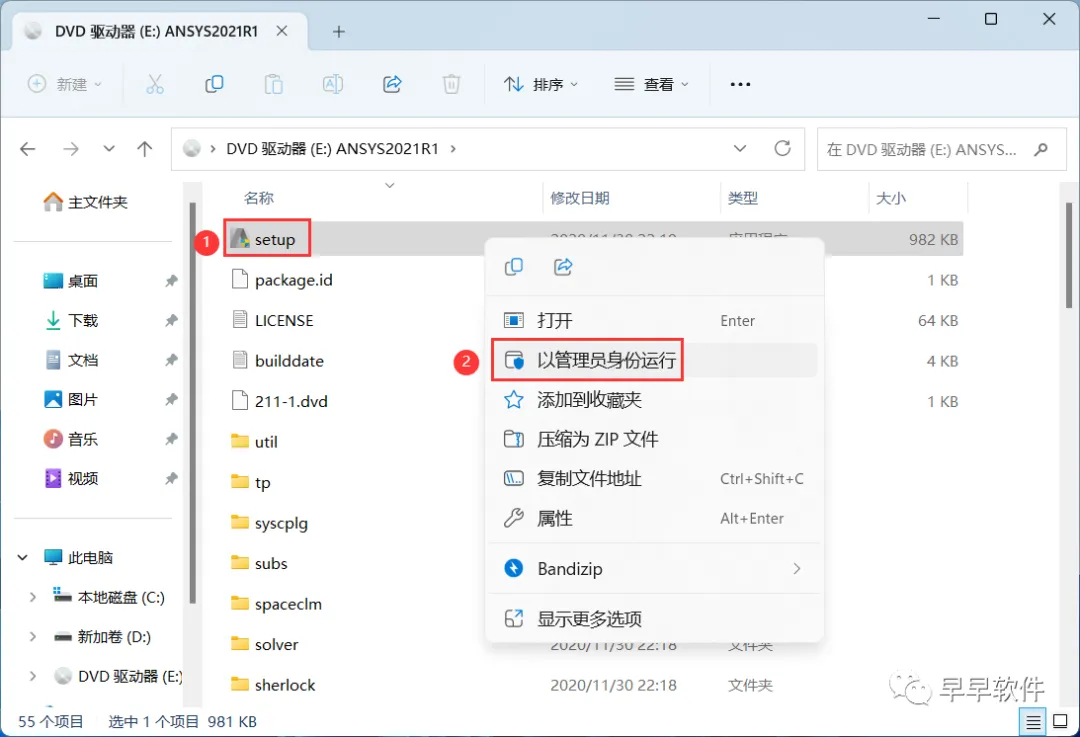
Task: Choose 压缩为 ZIP 文件 menu entry
Action: [654, 439]
